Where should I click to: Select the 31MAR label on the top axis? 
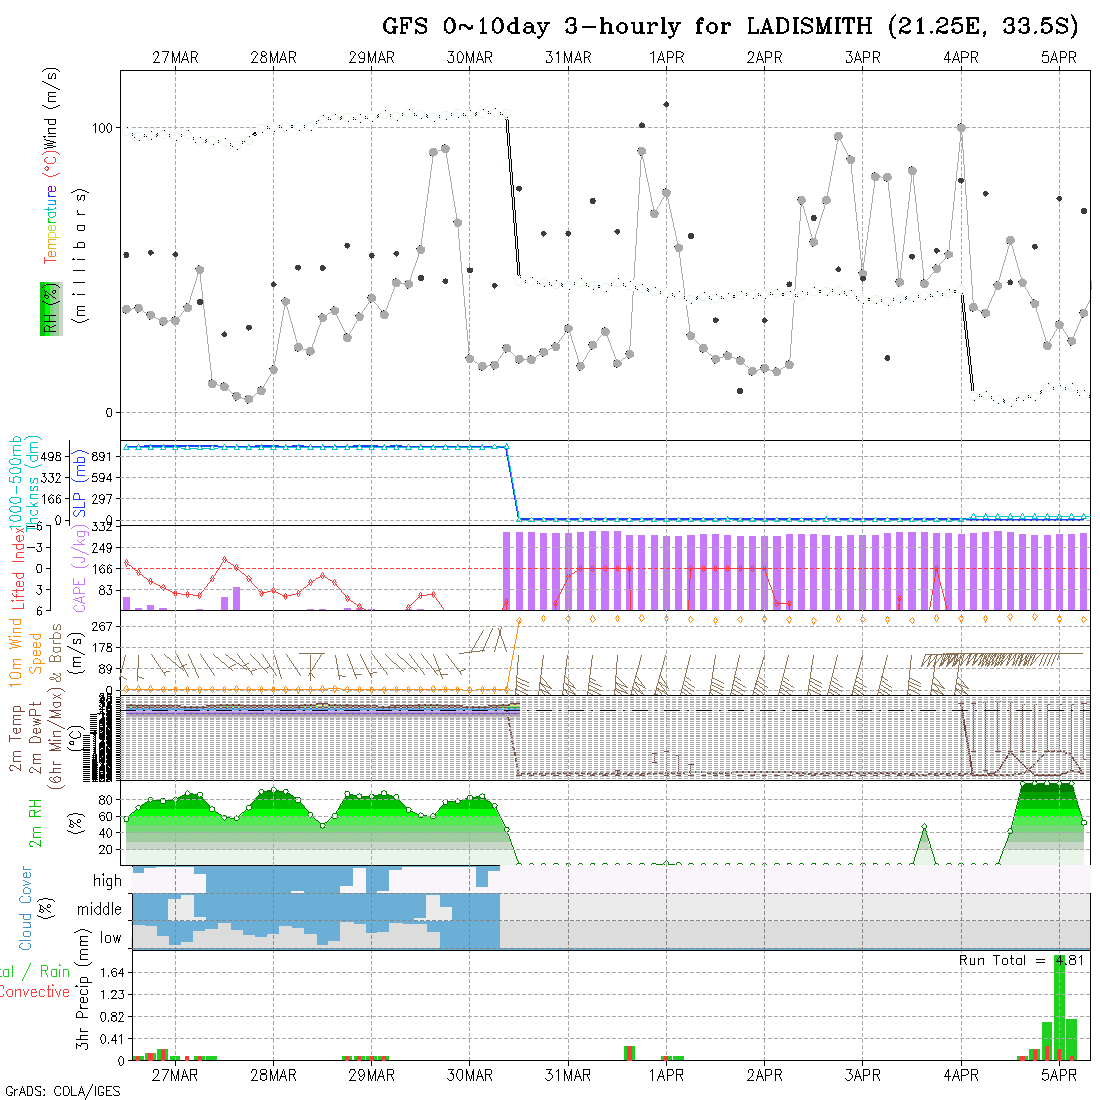[568, 58]
